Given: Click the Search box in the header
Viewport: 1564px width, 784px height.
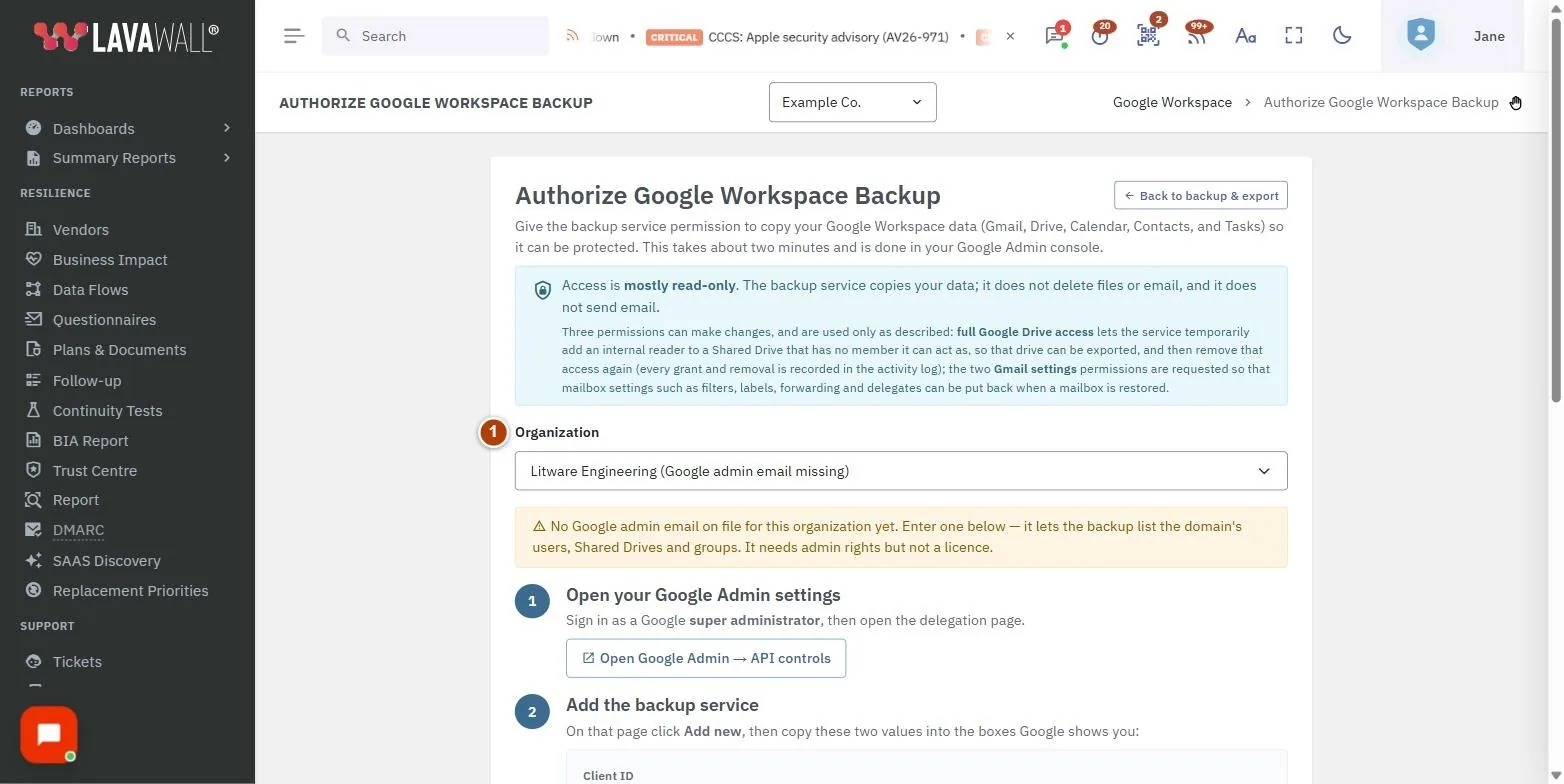Looking at the screenshot, I should tap(435, 36).
